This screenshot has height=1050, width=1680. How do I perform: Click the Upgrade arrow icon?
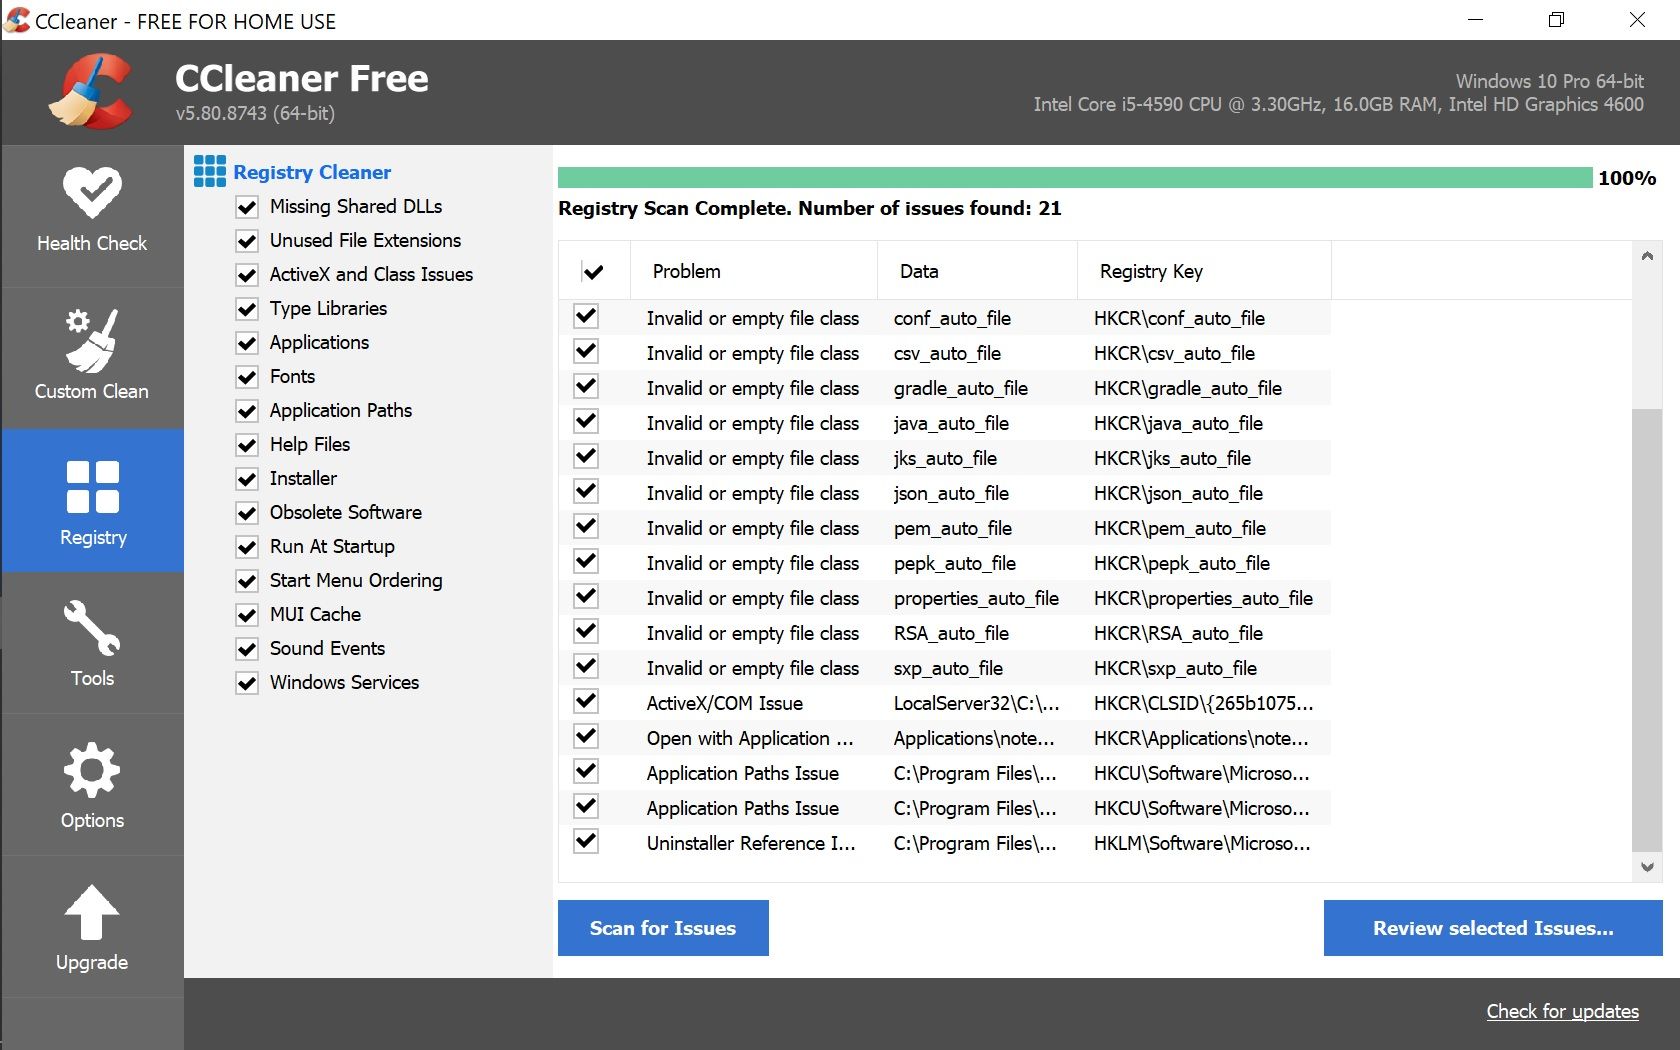coord(92,912)
